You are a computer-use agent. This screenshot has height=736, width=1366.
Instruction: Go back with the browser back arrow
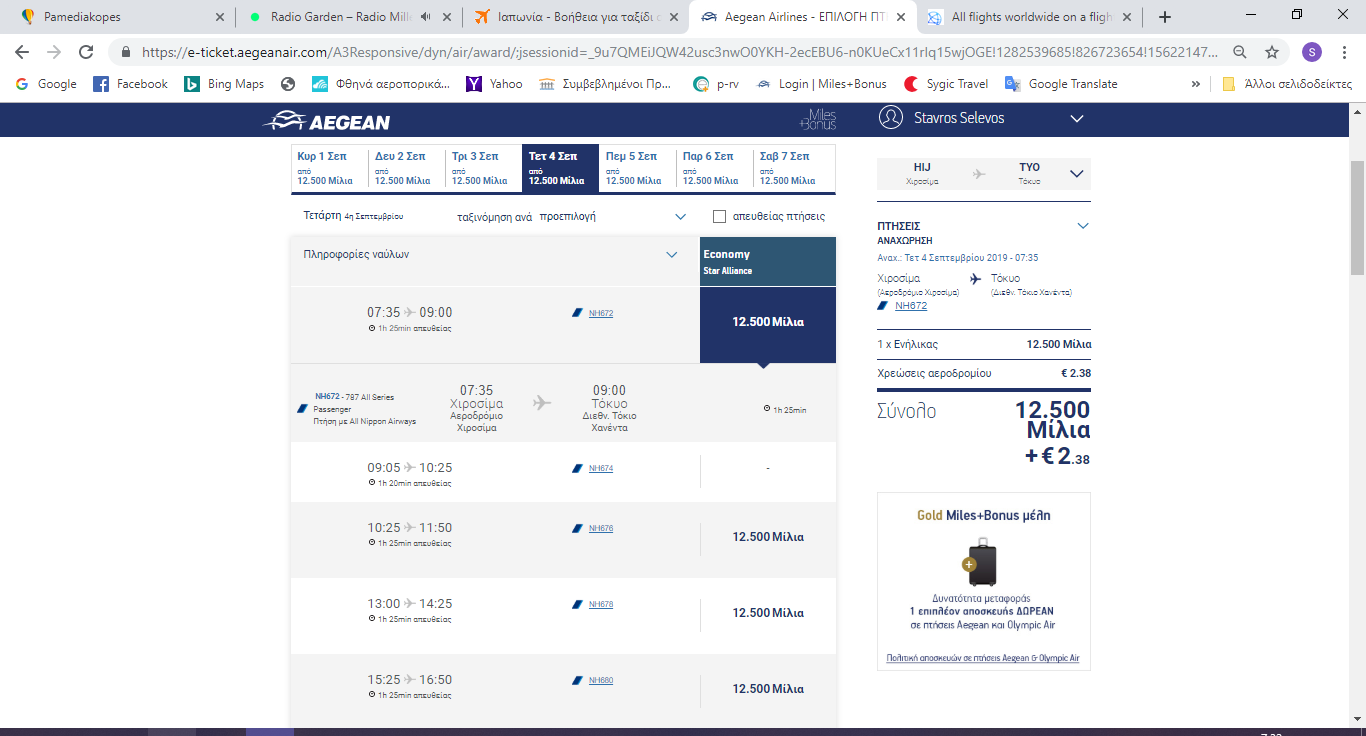(22, 53)
